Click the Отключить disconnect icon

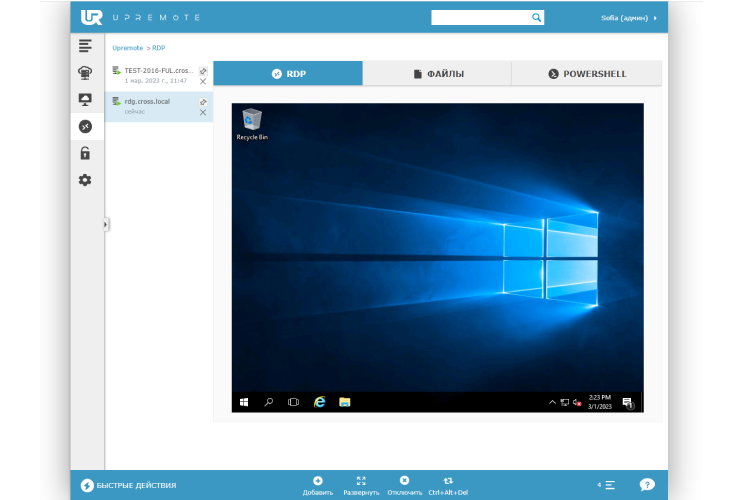[404, 481]
